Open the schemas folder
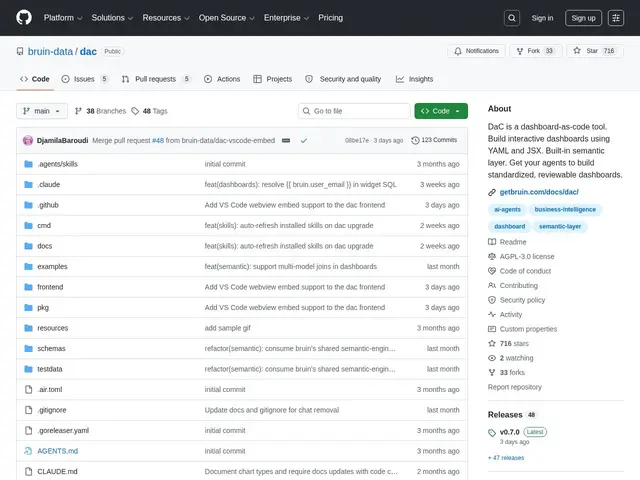This screenshot has width=640, height=480. coord(51,349)
